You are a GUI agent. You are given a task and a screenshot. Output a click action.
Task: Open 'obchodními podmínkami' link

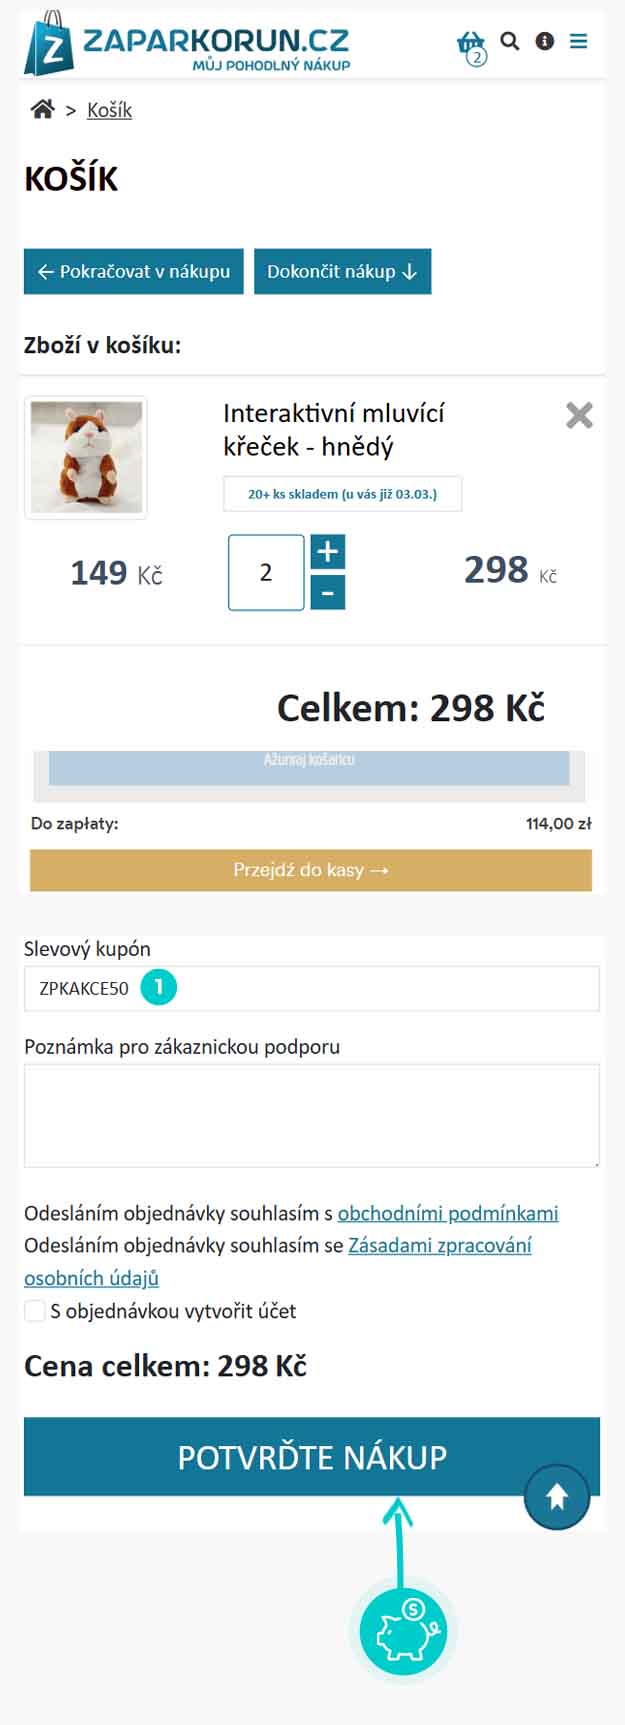448,1213
